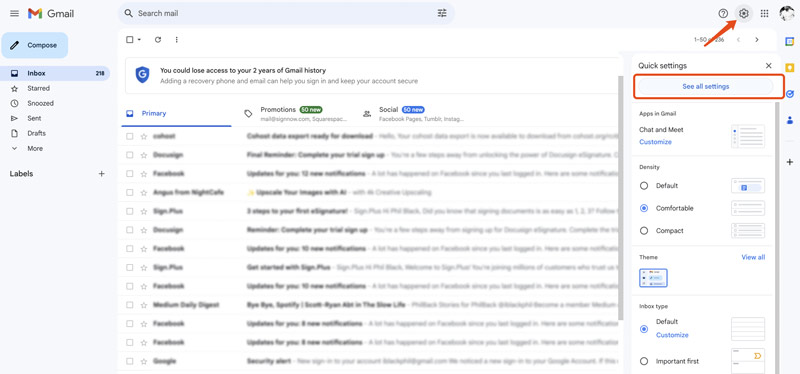Image resolution: width=800 pixels, height=374 pixels.
Task: Customize Chat and Meet link
Action: point(655,142)
